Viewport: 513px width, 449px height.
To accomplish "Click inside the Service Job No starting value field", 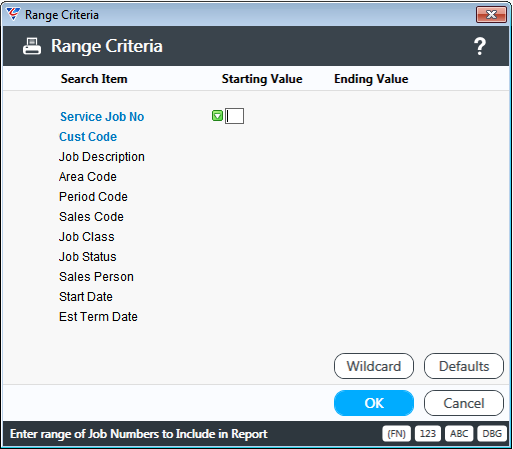I will pos(234,116).
